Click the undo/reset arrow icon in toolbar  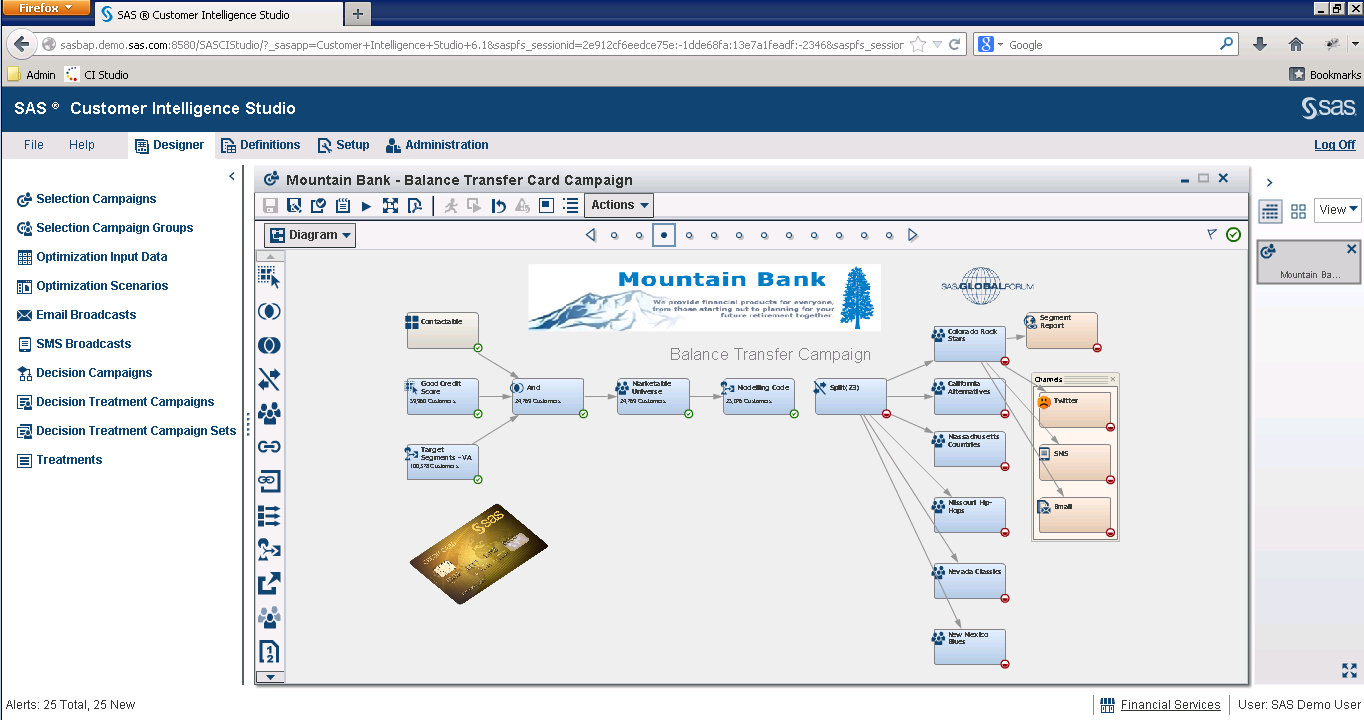coord(498,205)
